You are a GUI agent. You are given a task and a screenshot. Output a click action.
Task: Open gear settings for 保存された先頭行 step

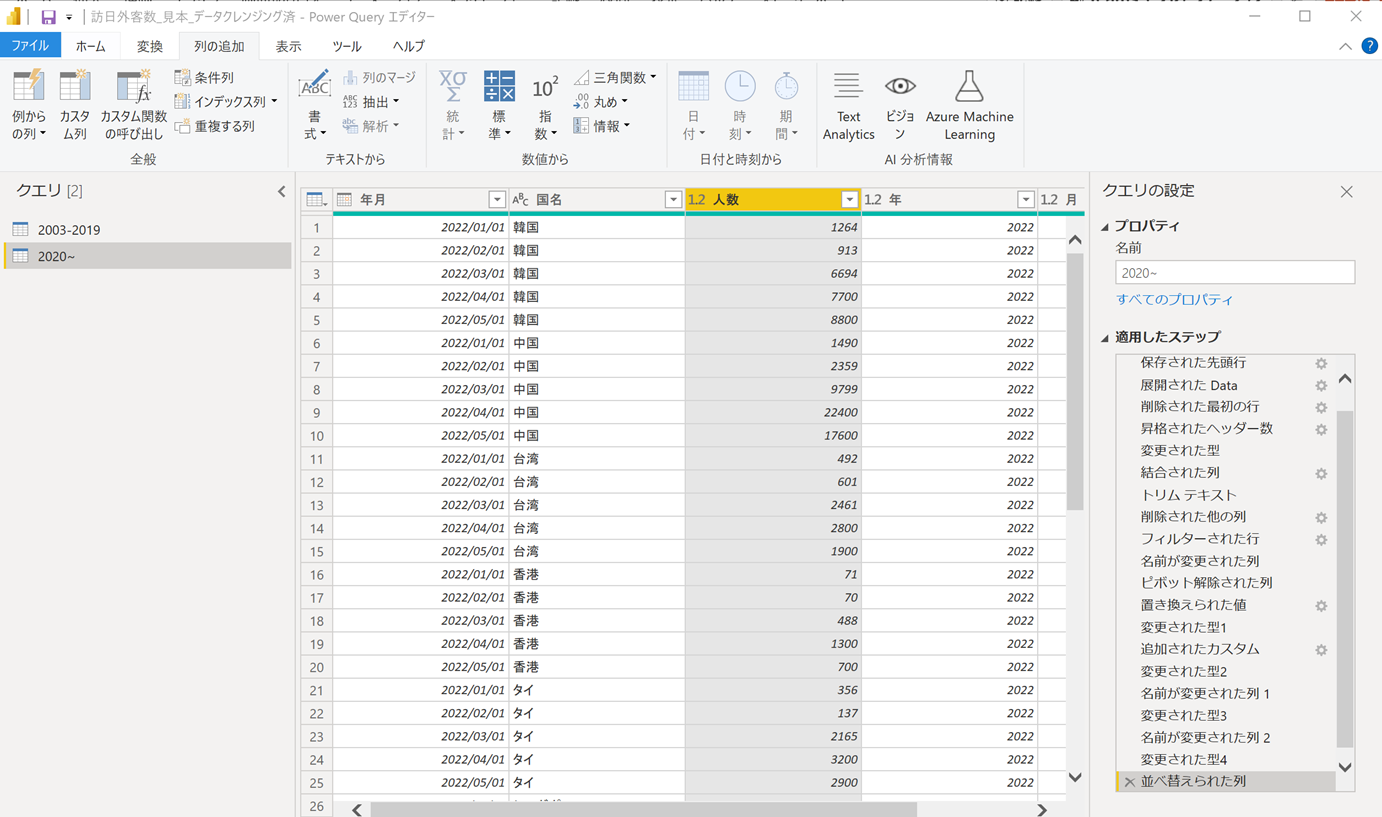pyautogui.click(x=1321, y=364)
